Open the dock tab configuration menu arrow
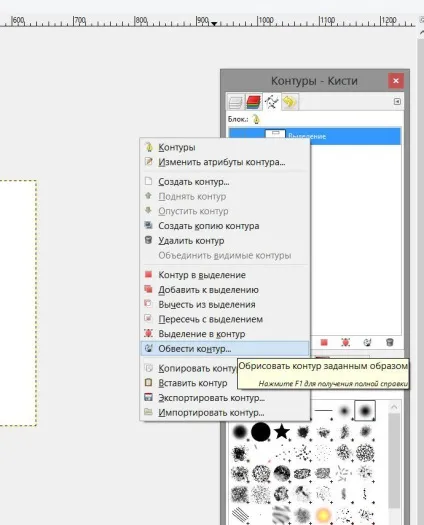This screenshot has height=525, width=424. (x=397, y=101)
